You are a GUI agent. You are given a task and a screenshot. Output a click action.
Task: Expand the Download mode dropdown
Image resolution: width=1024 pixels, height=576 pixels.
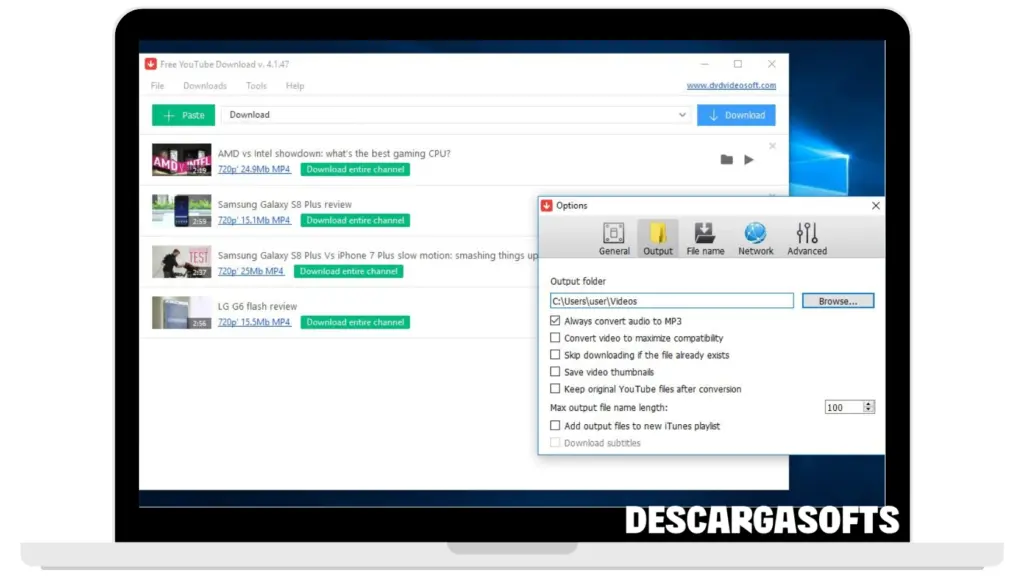683,115
